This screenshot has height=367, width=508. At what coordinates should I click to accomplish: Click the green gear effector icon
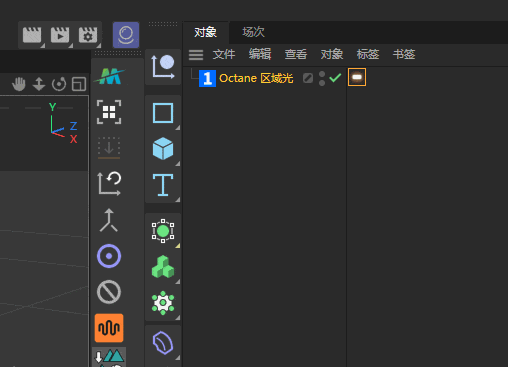tap(163, 303)
